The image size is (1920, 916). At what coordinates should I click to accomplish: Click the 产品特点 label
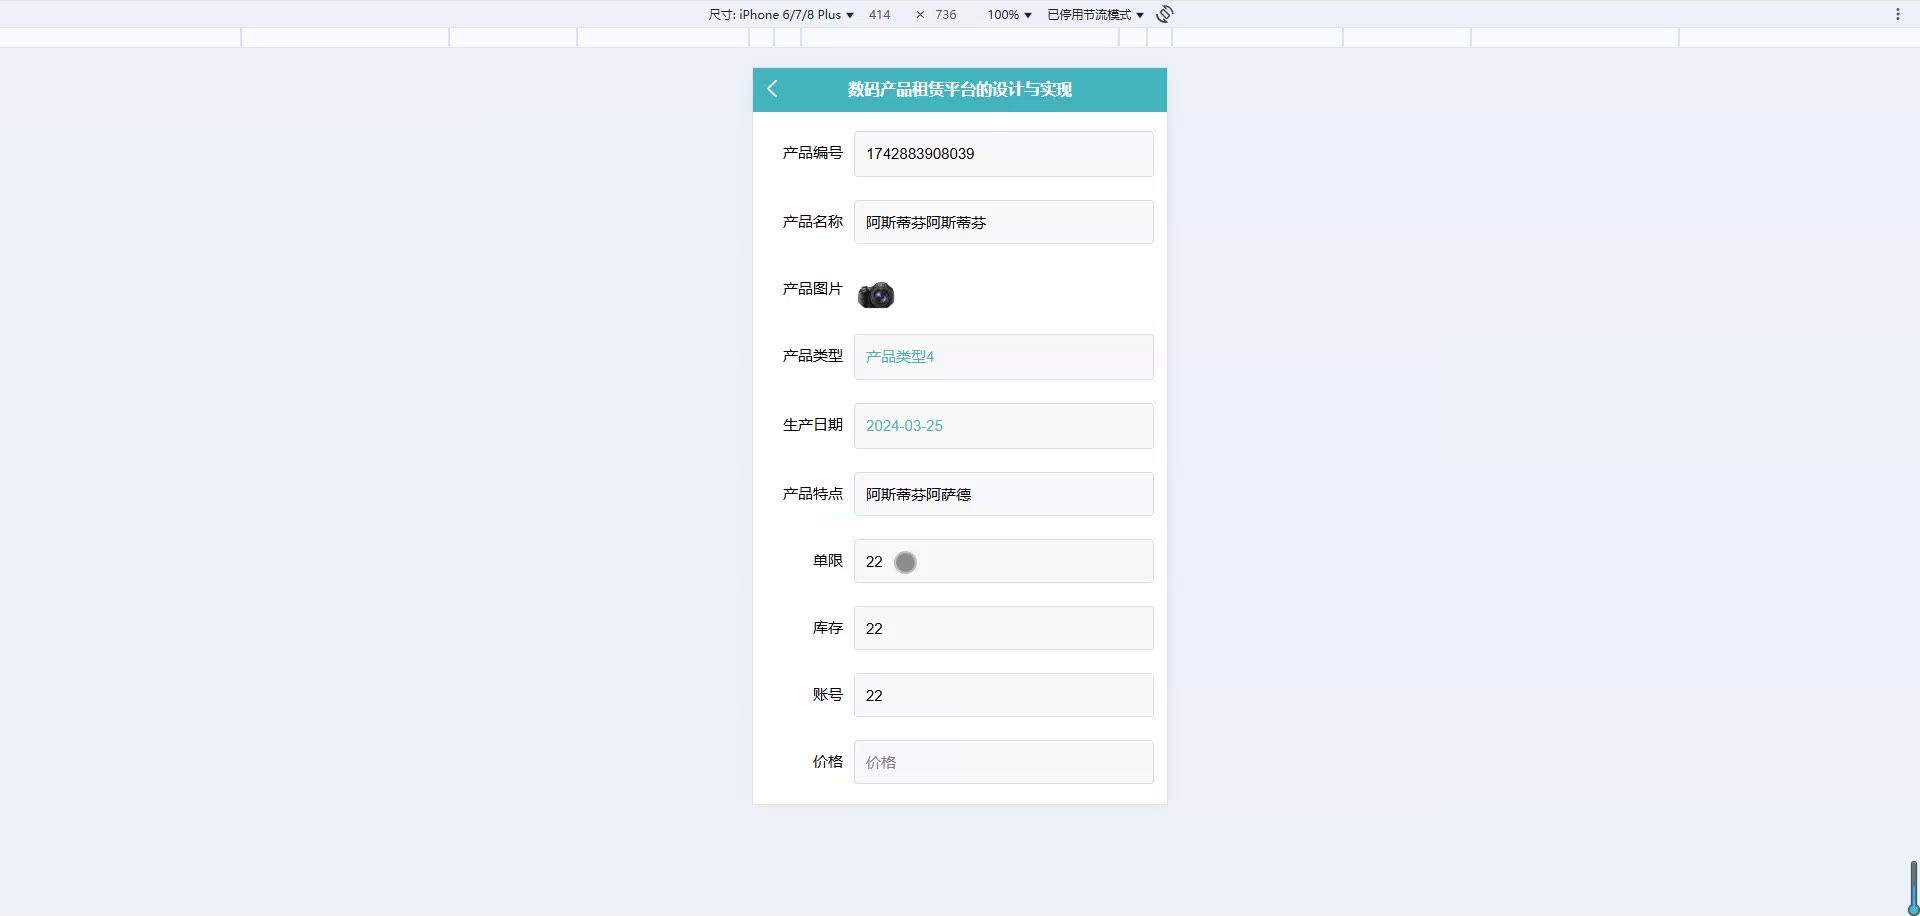[x=812, y=494]
